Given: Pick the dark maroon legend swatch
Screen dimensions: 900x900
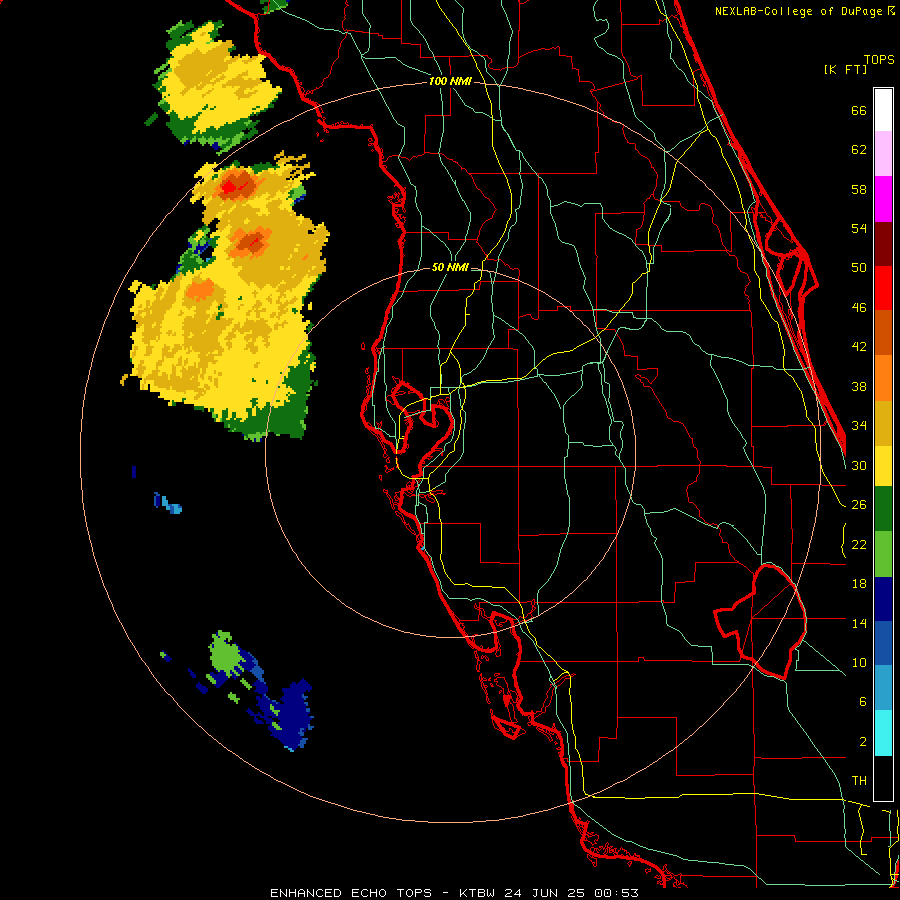Looking at the screenshot, I should point(883,244).
